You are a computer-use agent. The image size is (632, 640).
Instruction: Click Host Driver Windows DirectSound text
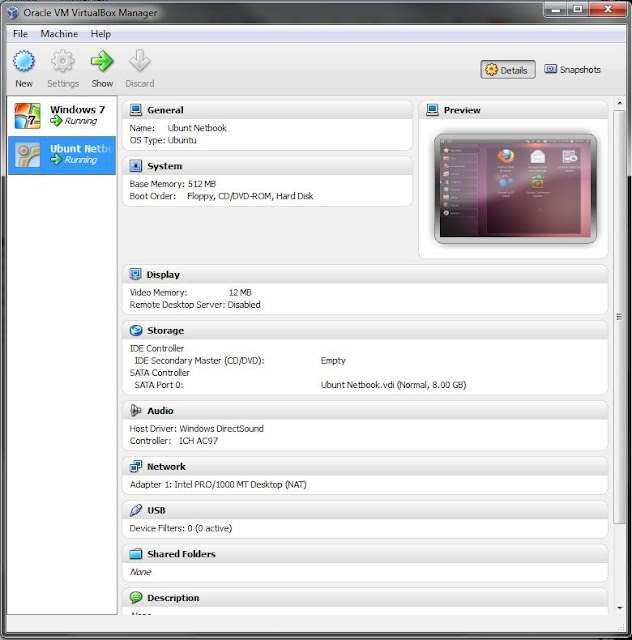196,428
